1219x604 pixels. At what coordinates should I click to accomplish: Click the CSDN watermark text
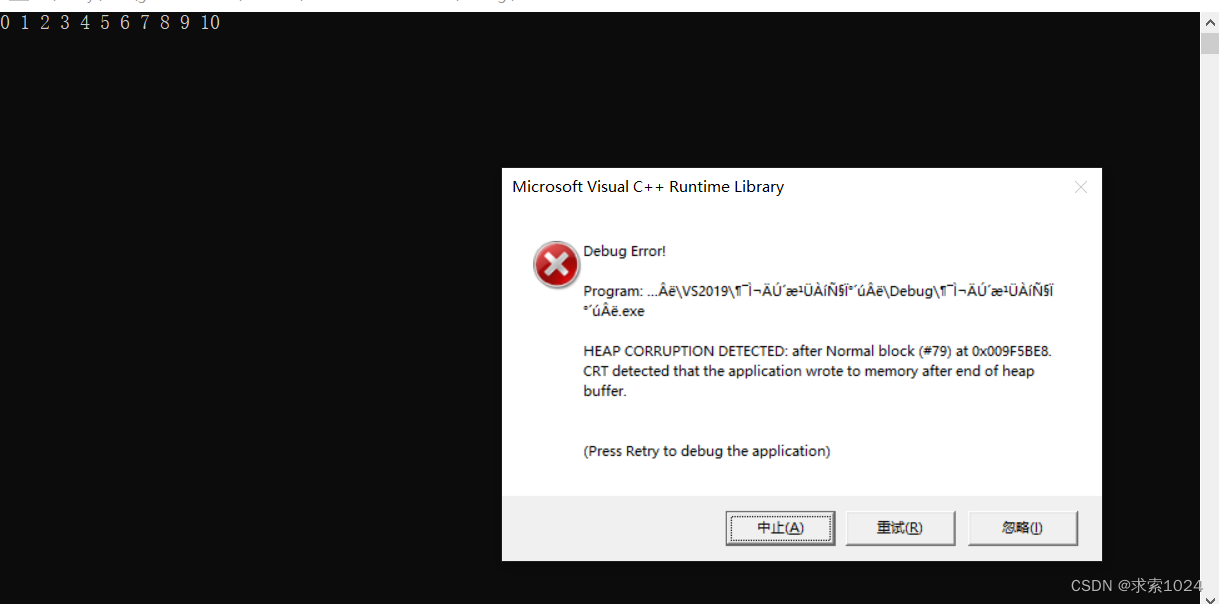(1137, 585)
